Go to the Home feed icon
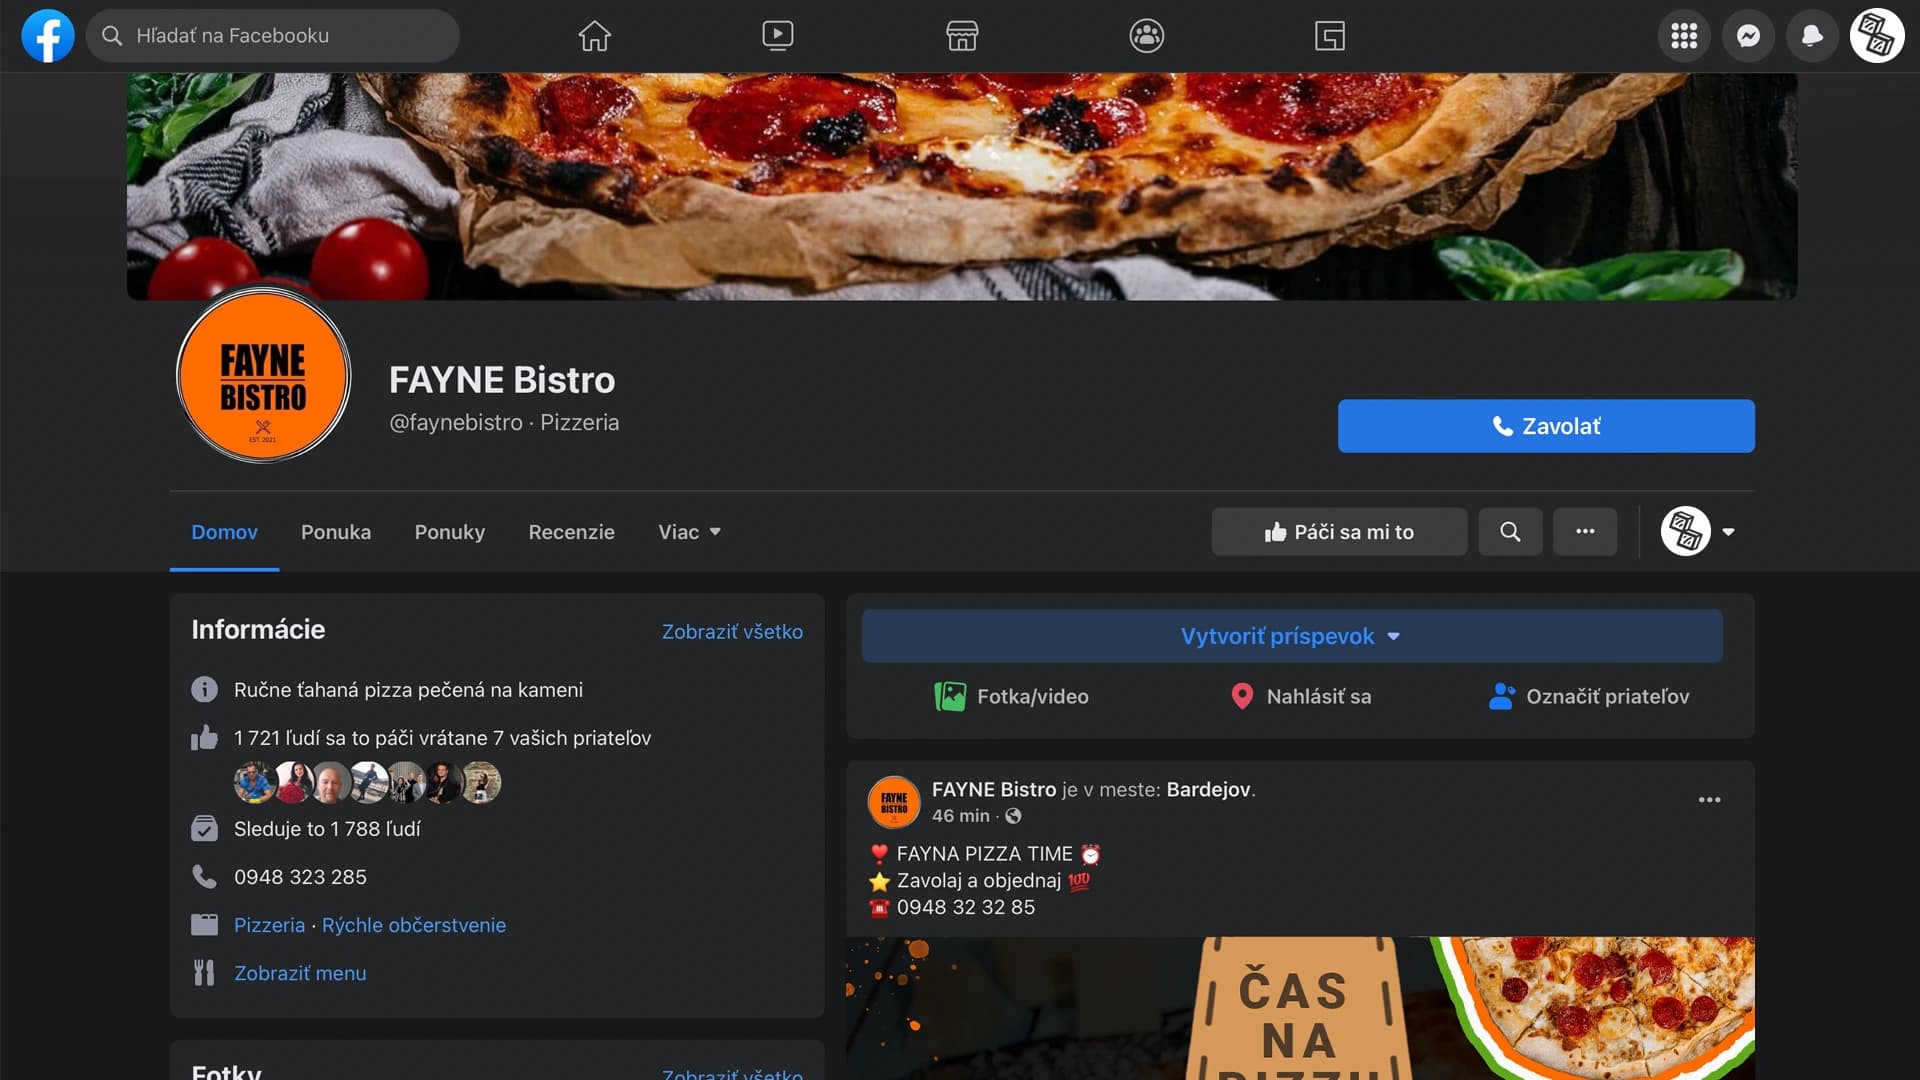The width and height of the screenshot is (1920, 1080). click(594, 36)
